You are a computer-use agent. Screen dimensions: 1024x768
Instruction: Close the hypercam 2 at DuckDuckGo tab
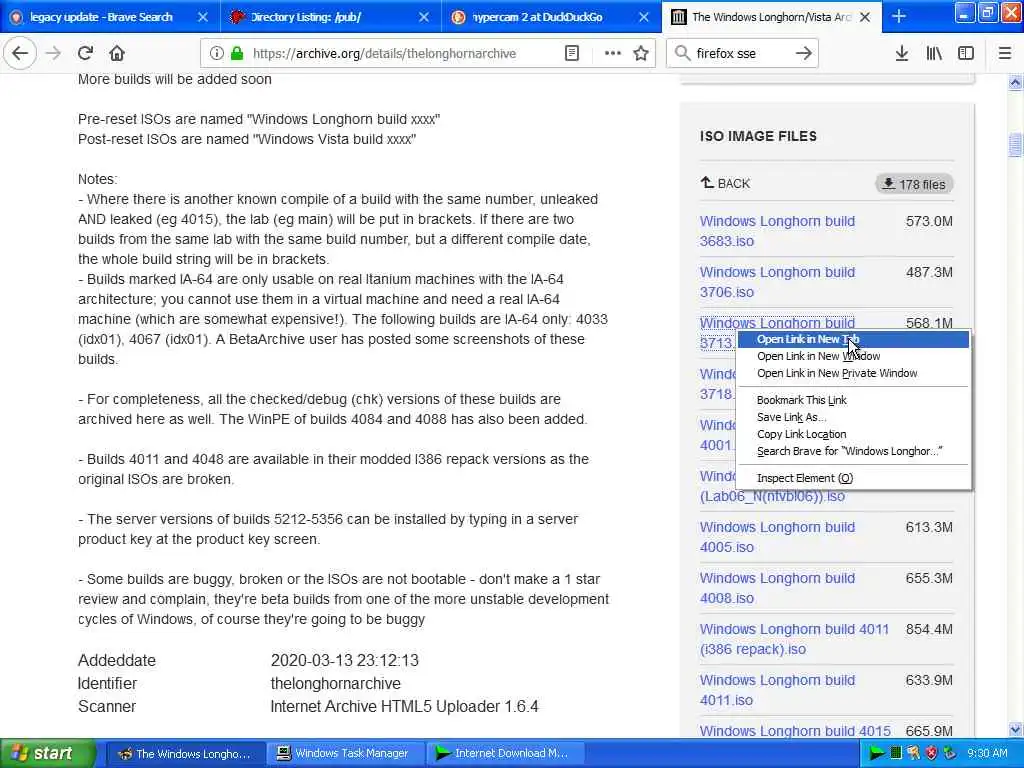(644, 17)
